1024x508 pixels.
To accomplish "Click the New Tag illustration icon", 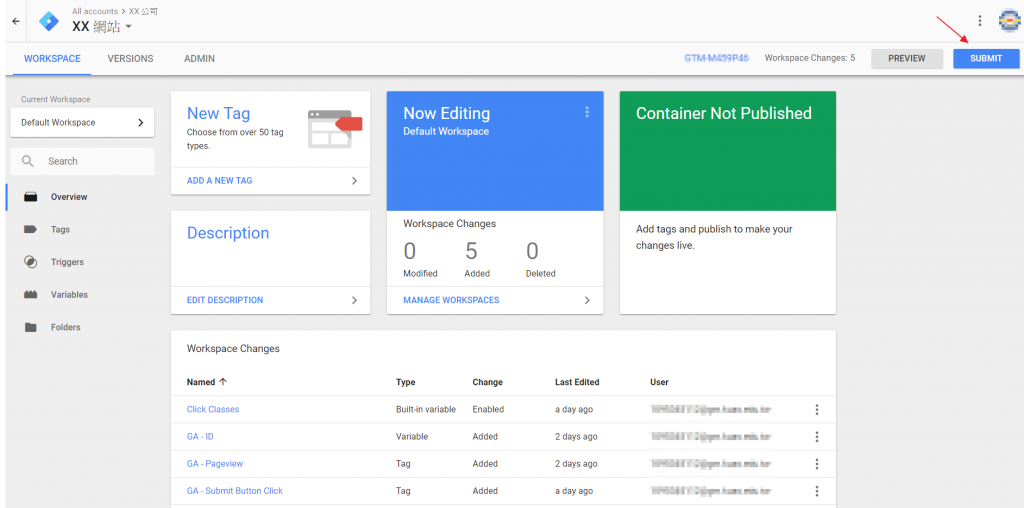I will pos(334,129).
